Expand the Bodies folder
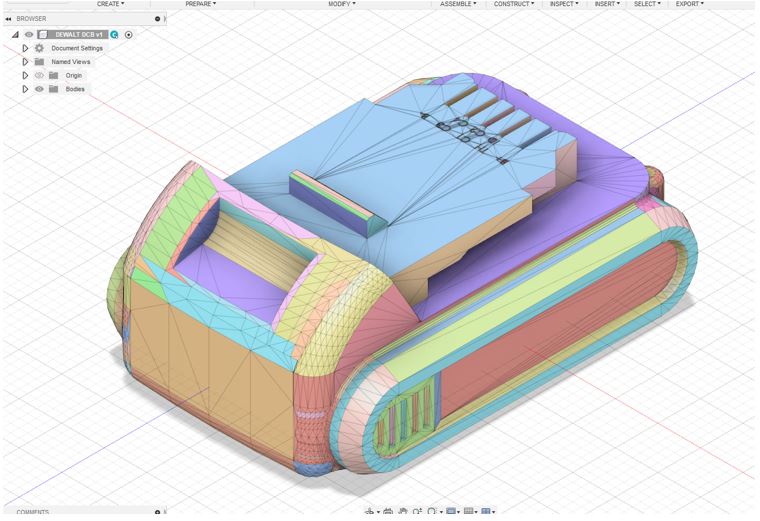Viewport: 760px width, 521px height. click(25, 89)
